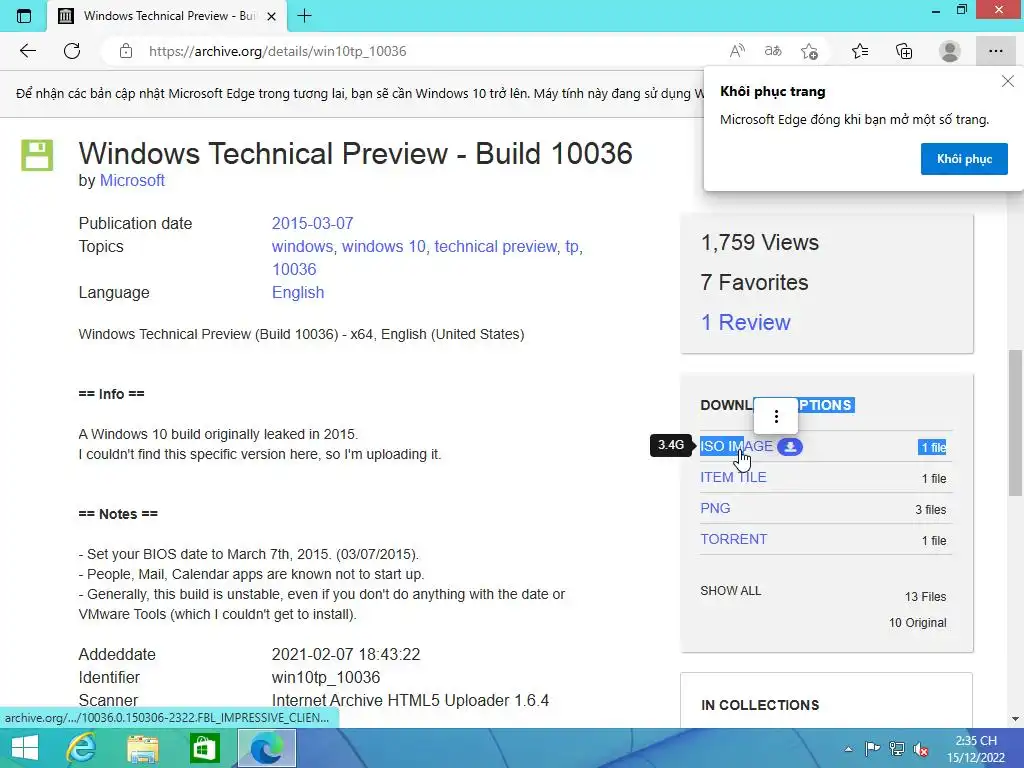
Task: Click the win10tp_10036 identifier value
Action: click(x=326, y=677)
